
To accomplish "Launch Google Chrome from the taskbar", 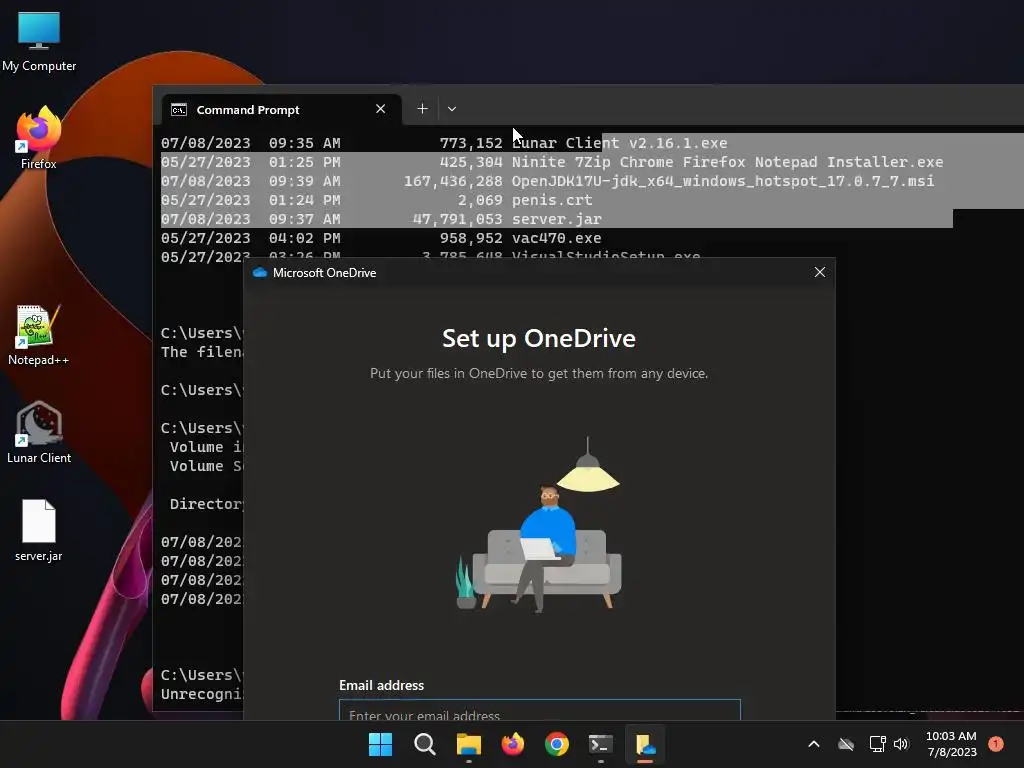I will (556, 744).
